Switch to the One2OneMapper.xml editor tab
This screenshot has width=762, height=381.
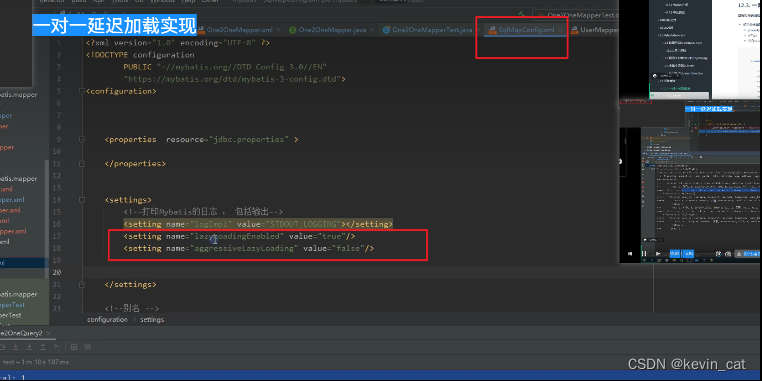click(x=239, y=30)
